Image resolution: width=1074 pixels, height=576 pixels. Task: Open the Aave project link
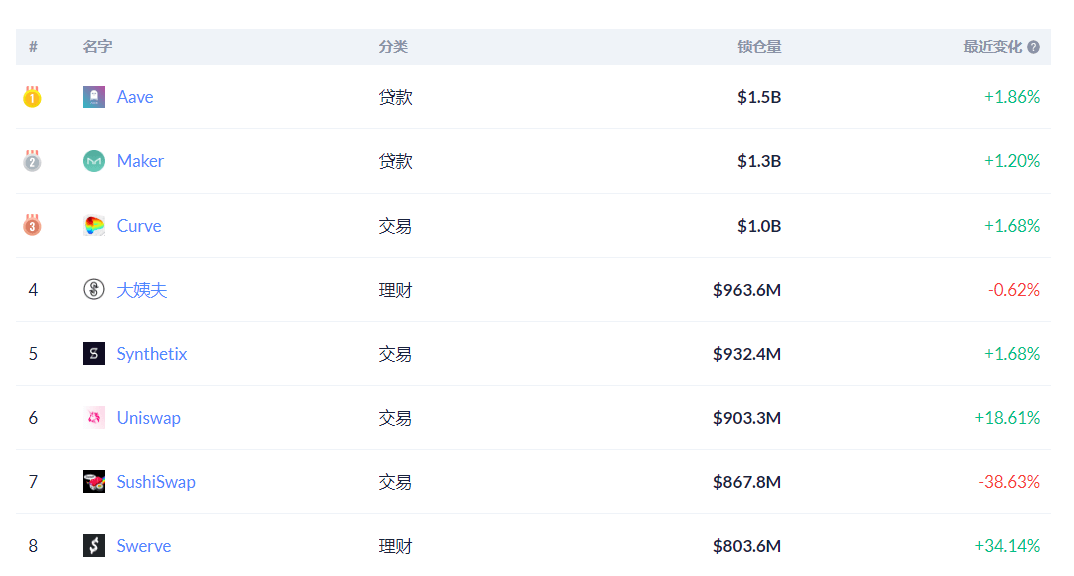click(135, 97)
